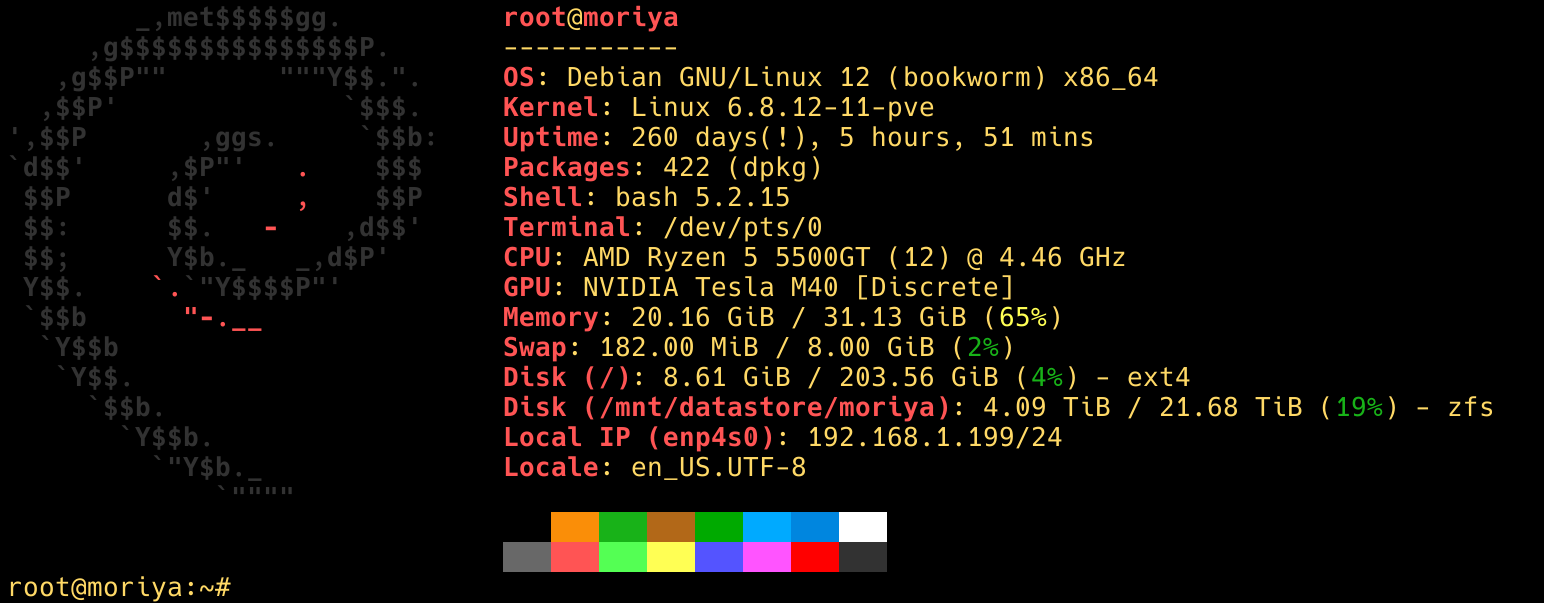This screenshot has width=1544, height=603.
Task: Click the 'Terminal' label
Action: click(x=567, y=228)
